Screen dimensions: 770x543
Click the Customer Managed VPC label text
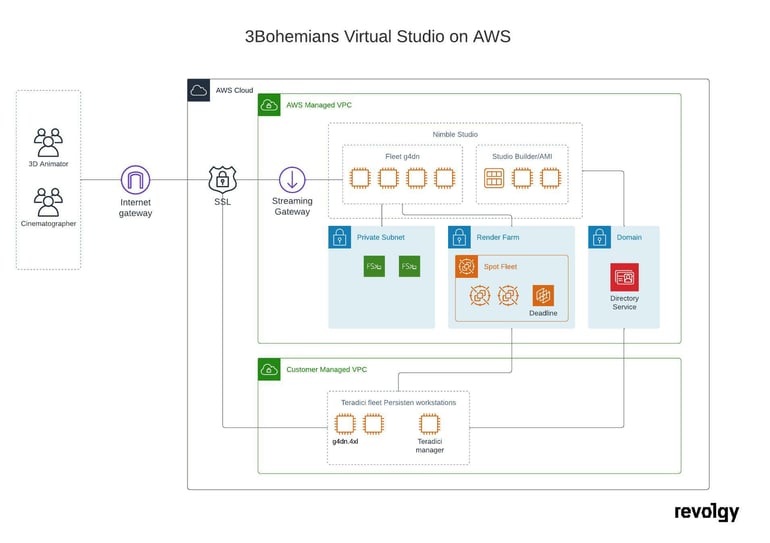tap(327, 369)
